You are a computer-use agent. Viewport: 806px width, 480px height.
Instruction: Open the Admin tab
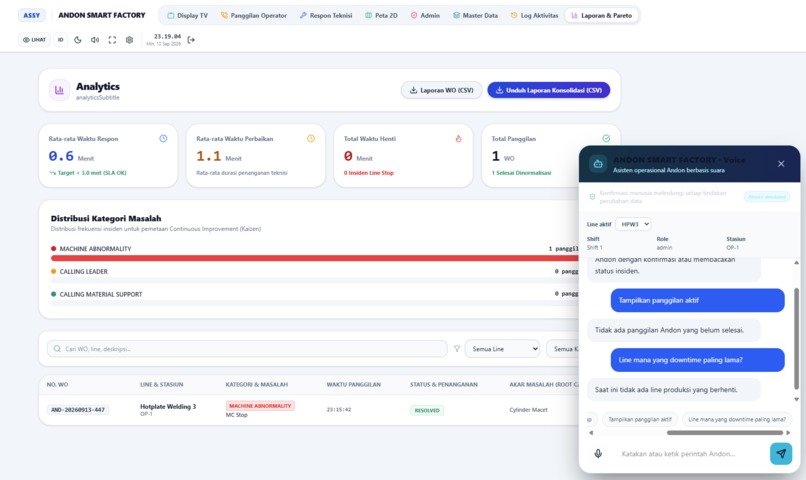(x=425, y=15)
